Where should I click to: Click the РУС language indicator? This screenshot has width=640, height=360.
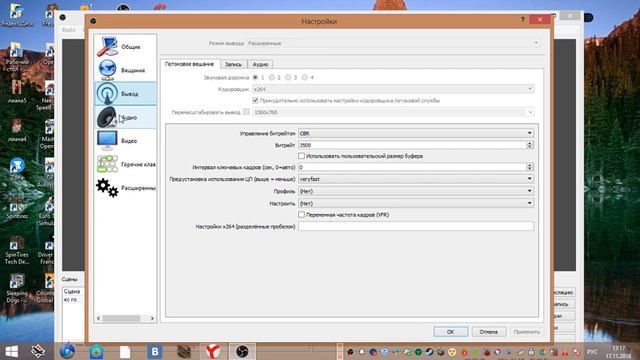pos(592,352)
